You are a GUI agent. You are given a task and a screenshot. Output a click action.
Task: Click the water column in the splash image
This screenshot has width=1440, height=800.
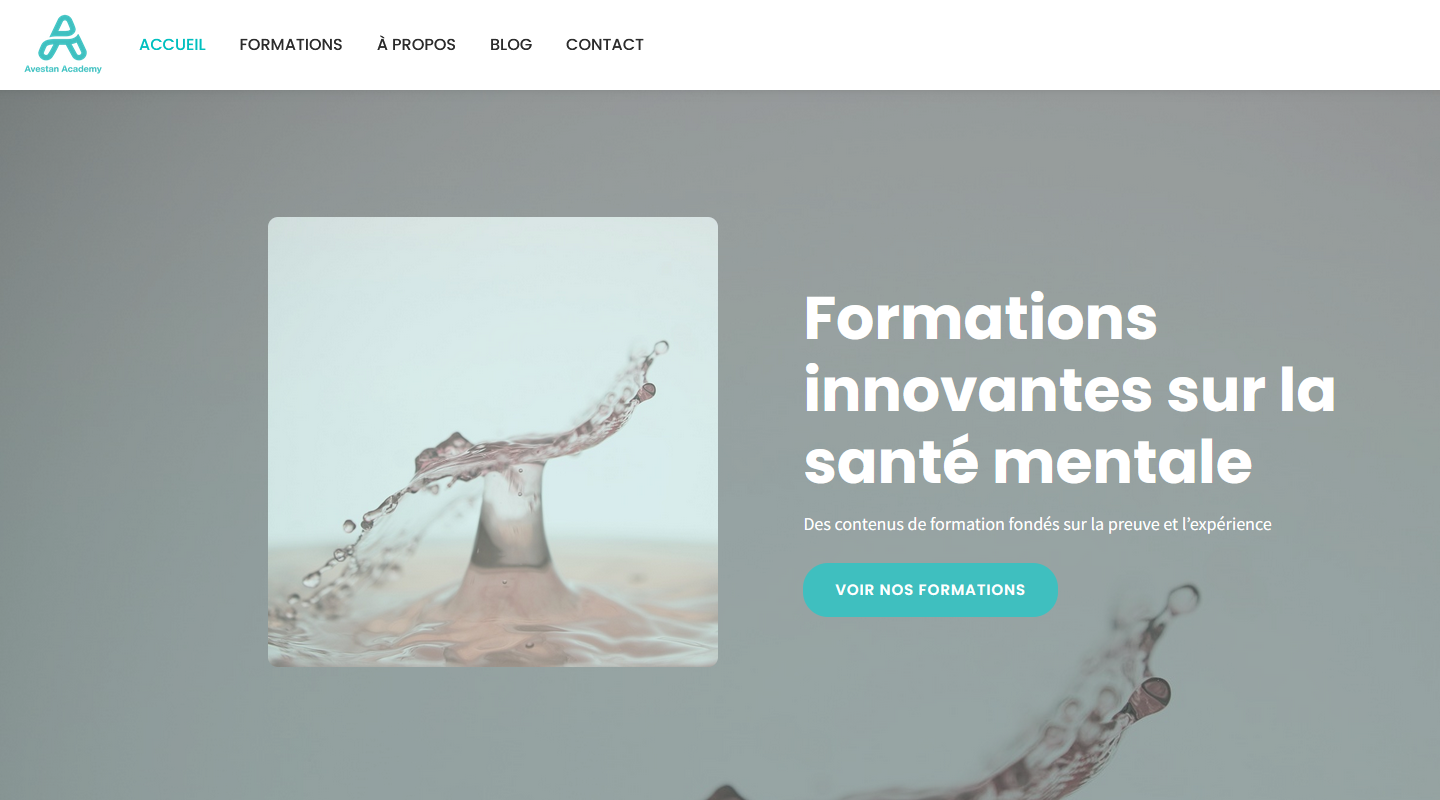tap(511, 520)
